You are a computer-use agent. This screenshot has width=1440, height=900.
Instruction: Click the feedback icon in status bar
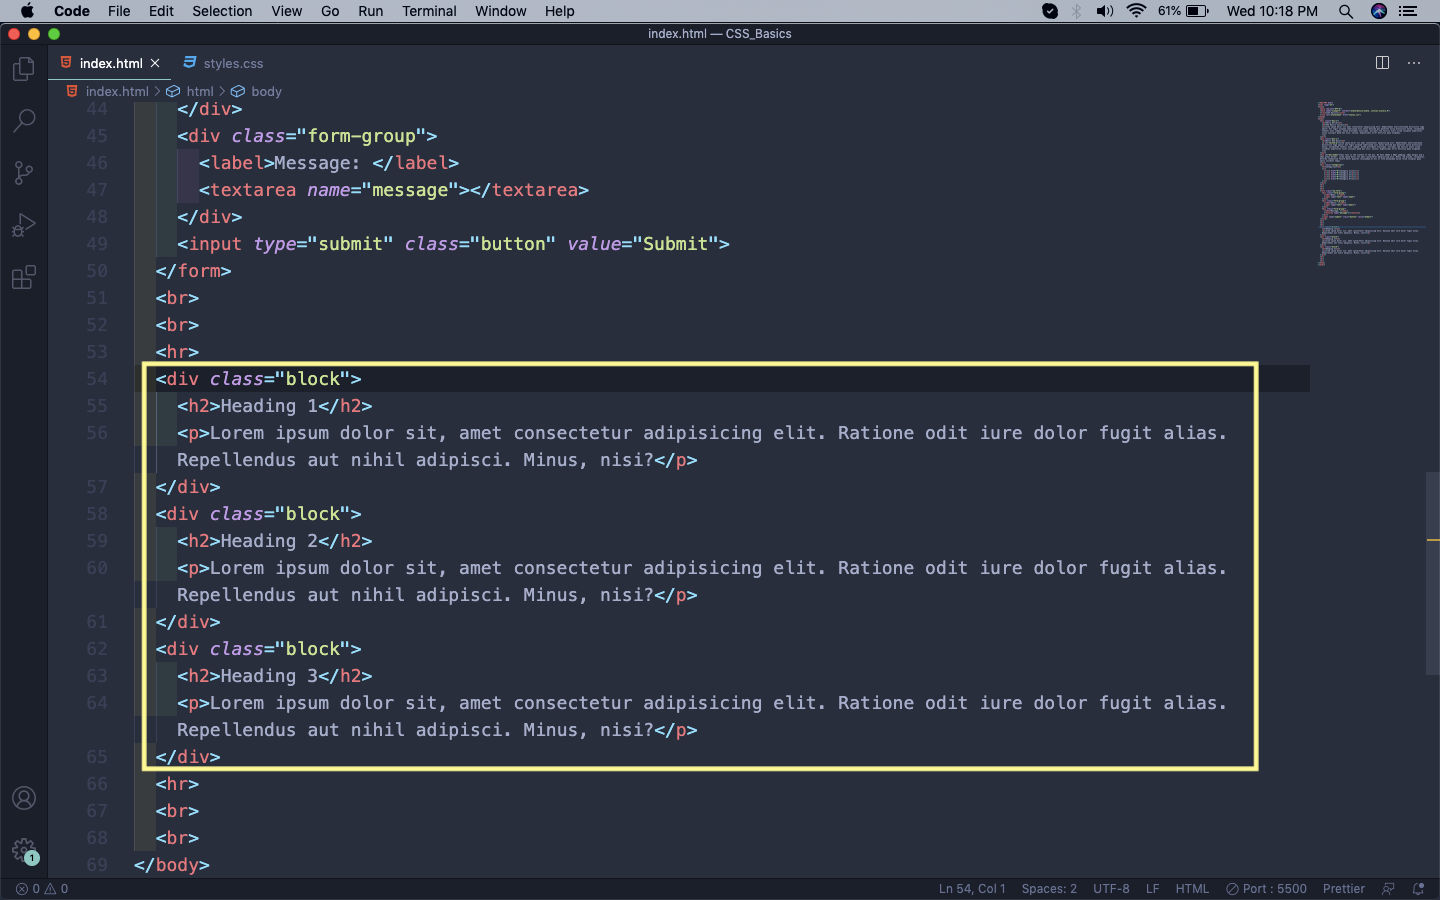tap(1388, 888)
